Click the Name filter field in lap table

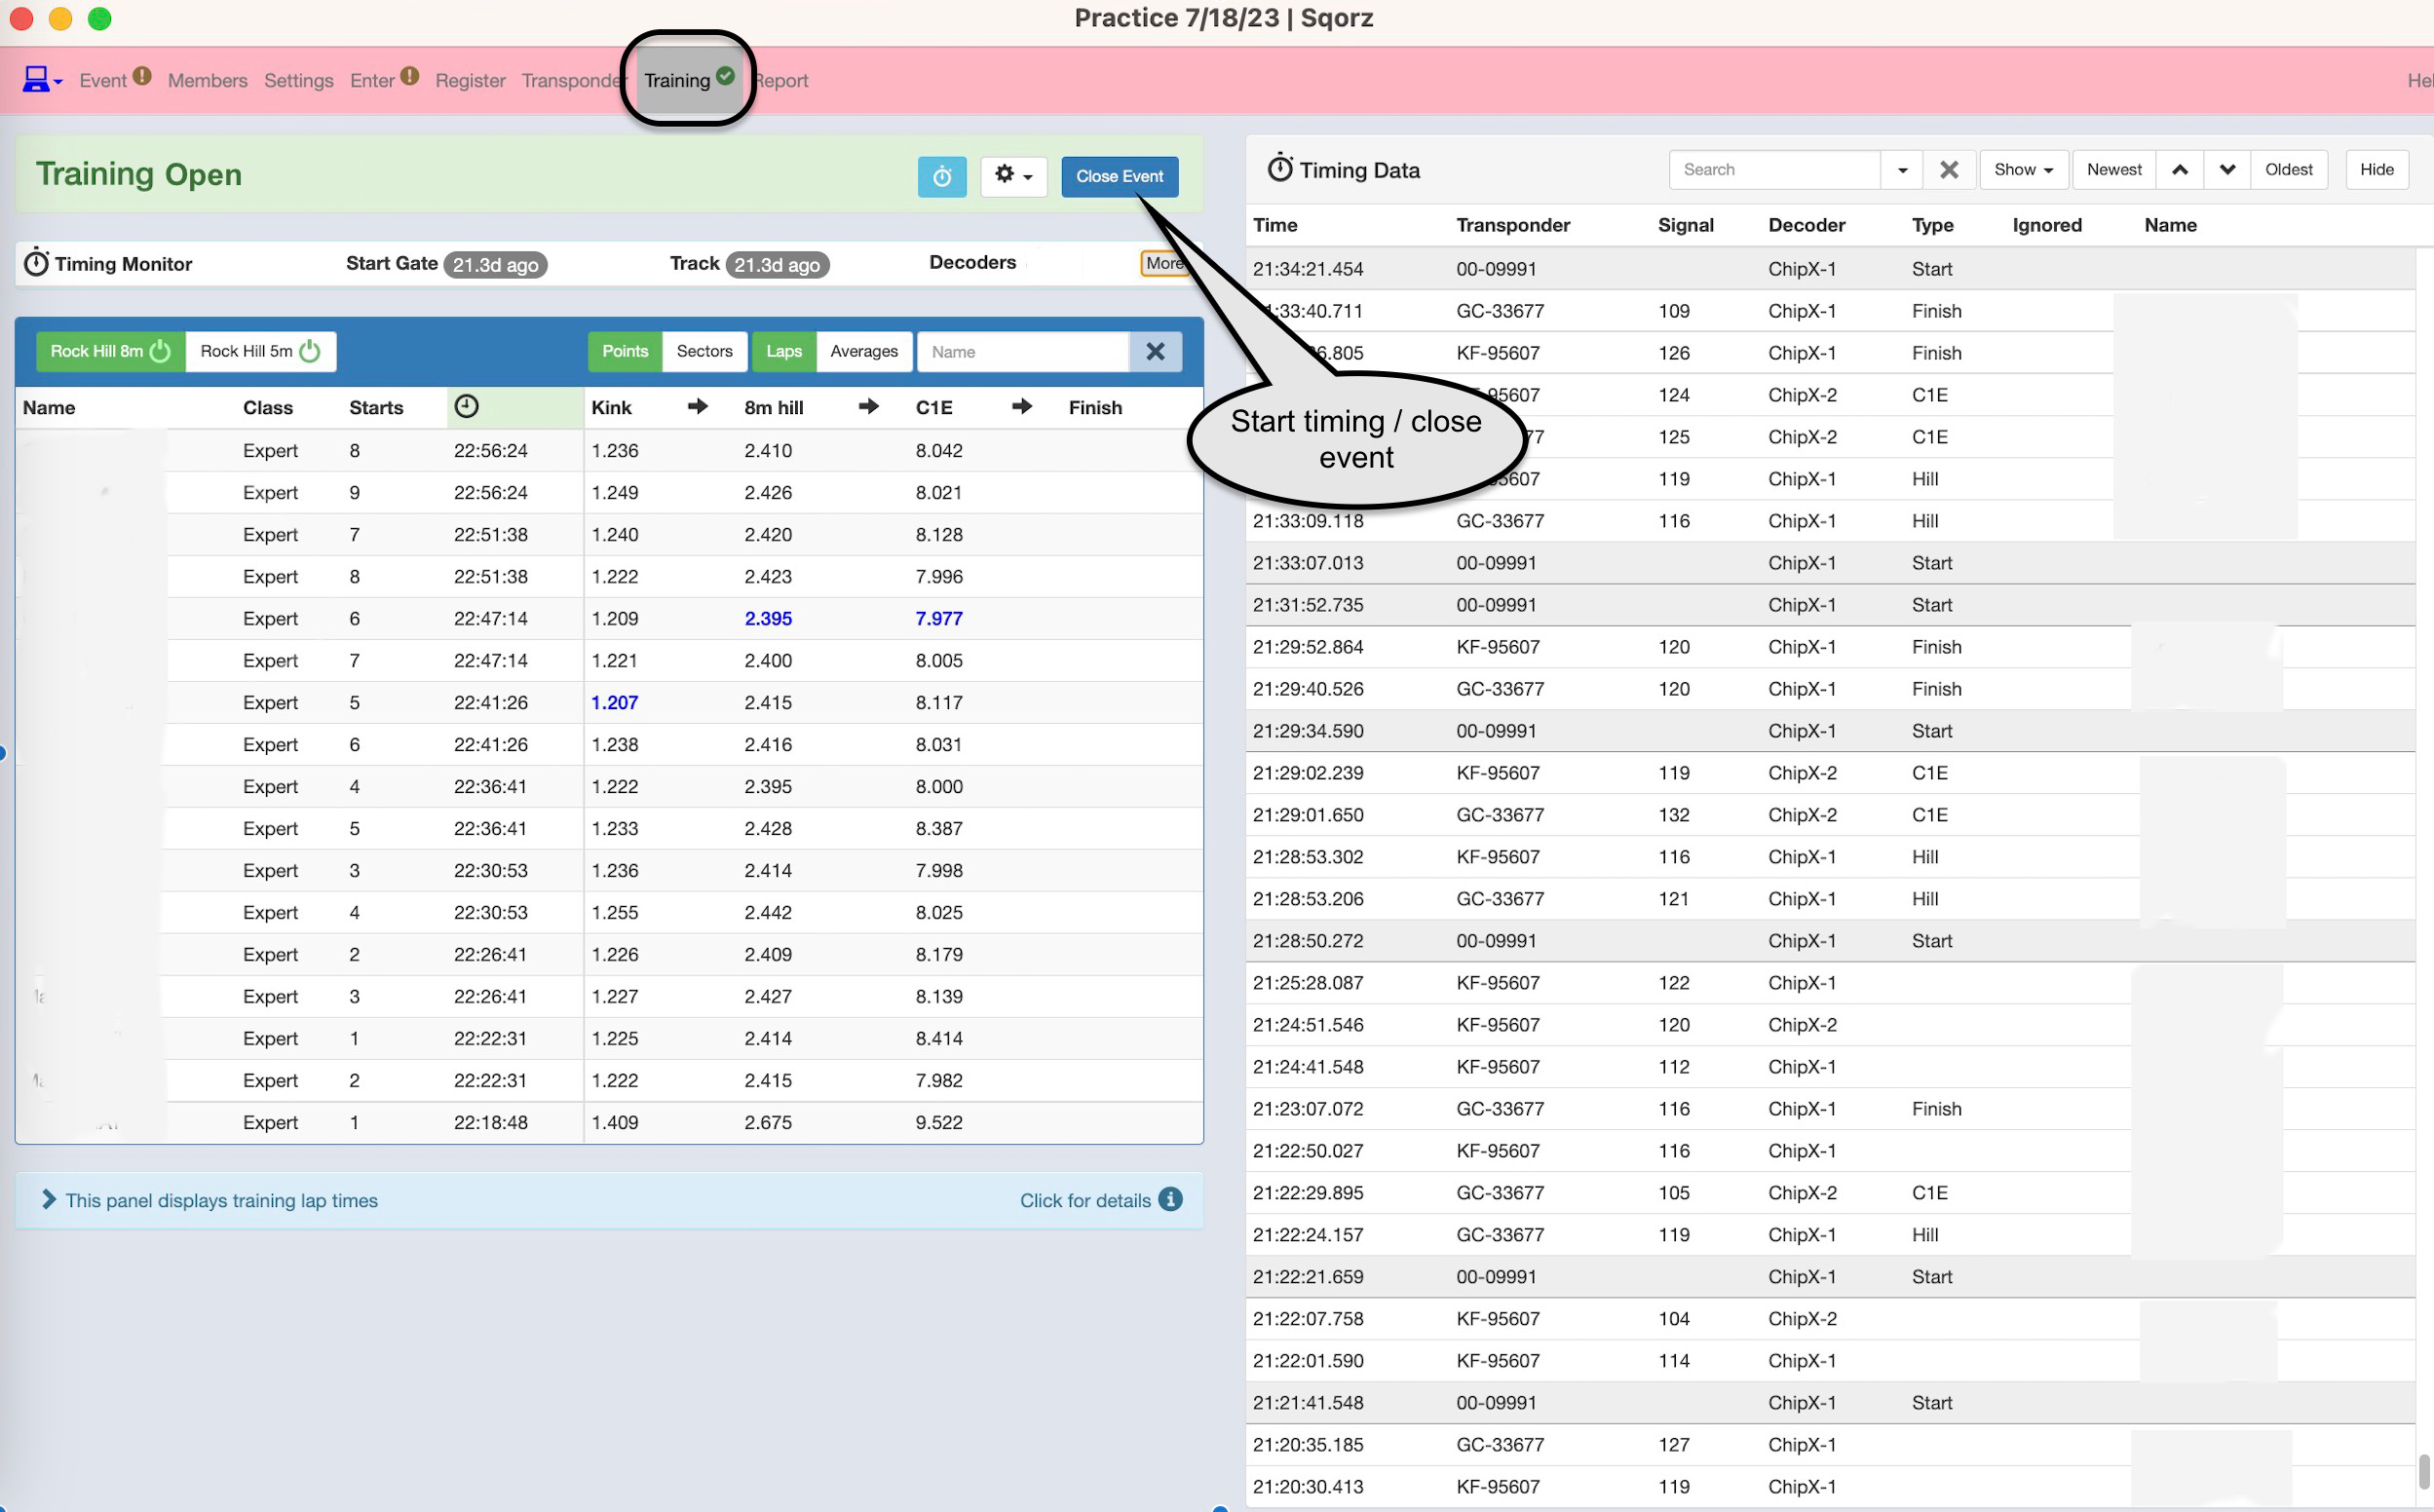pyautogui.click(x=1023, y=352)
